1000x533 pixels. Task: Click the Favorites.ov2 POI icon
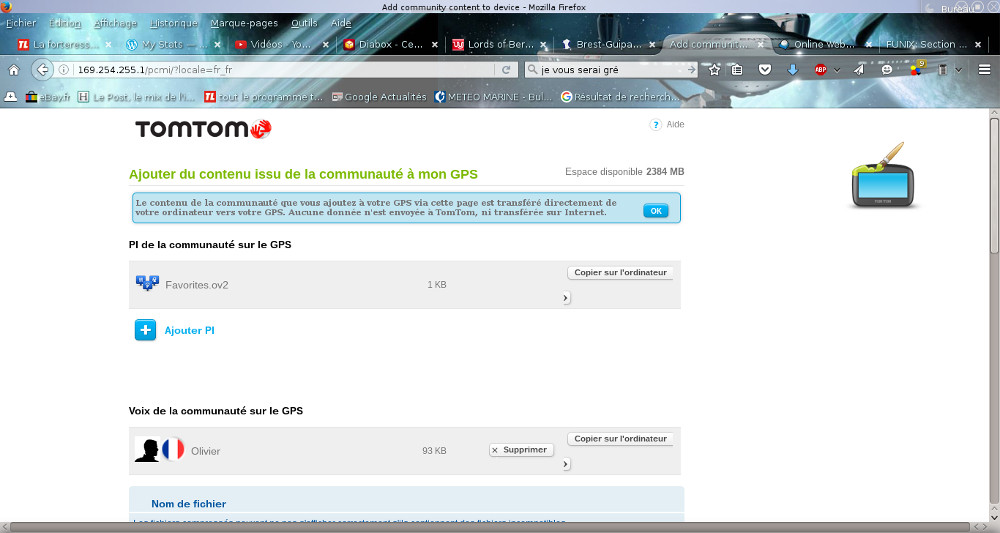pos(147,283)
